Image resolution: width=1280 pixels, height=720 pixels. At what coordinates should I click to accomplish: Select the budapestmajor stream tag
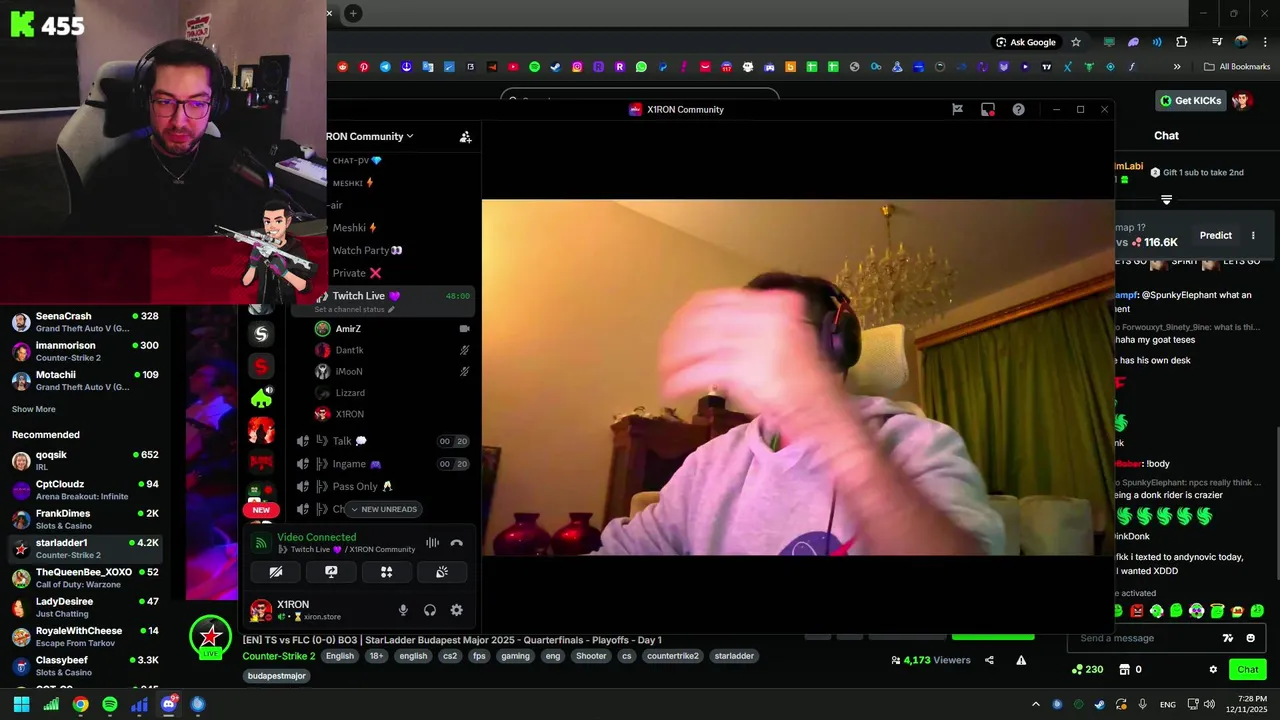coord(277,676)
